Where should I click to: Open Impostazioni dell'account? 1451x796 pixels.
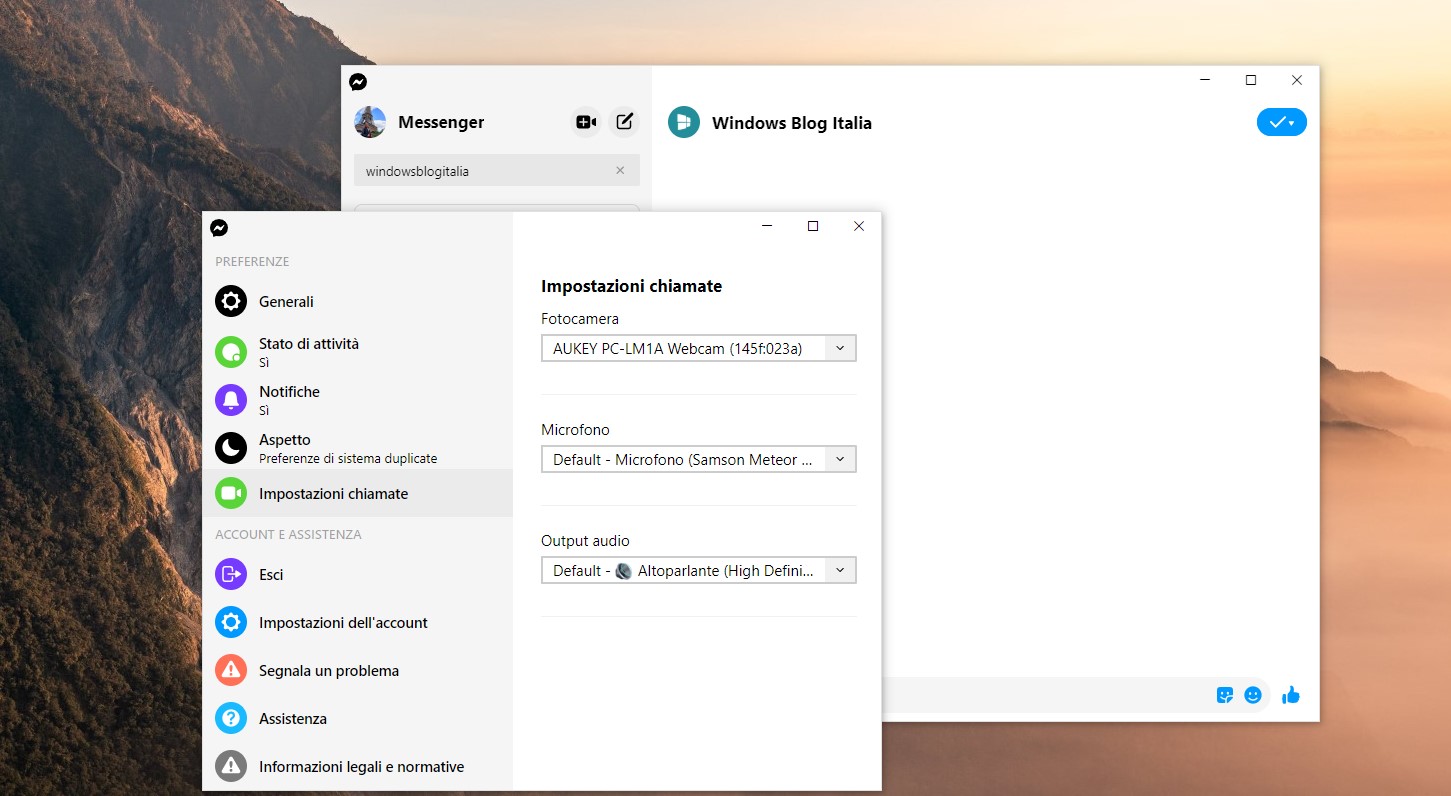[x=357, y=622]
